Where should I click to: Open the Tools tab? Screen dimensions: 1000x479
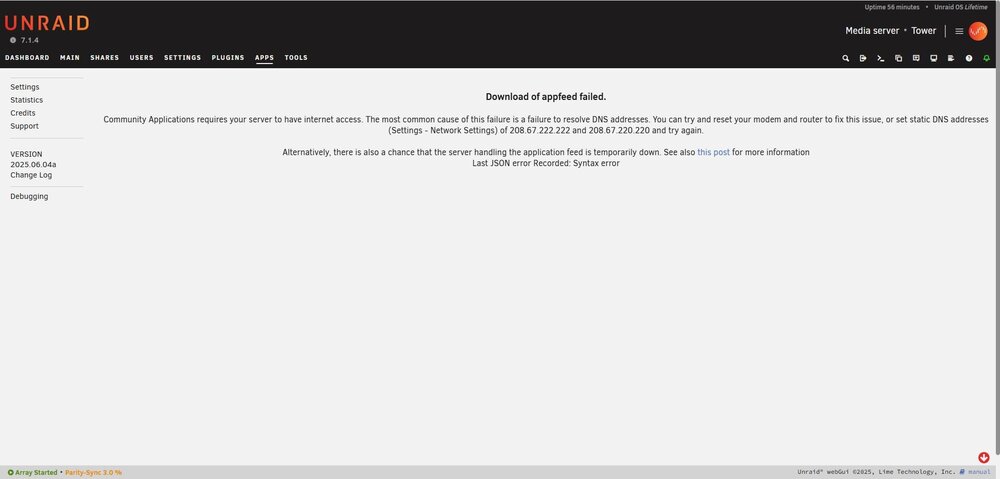296,57
